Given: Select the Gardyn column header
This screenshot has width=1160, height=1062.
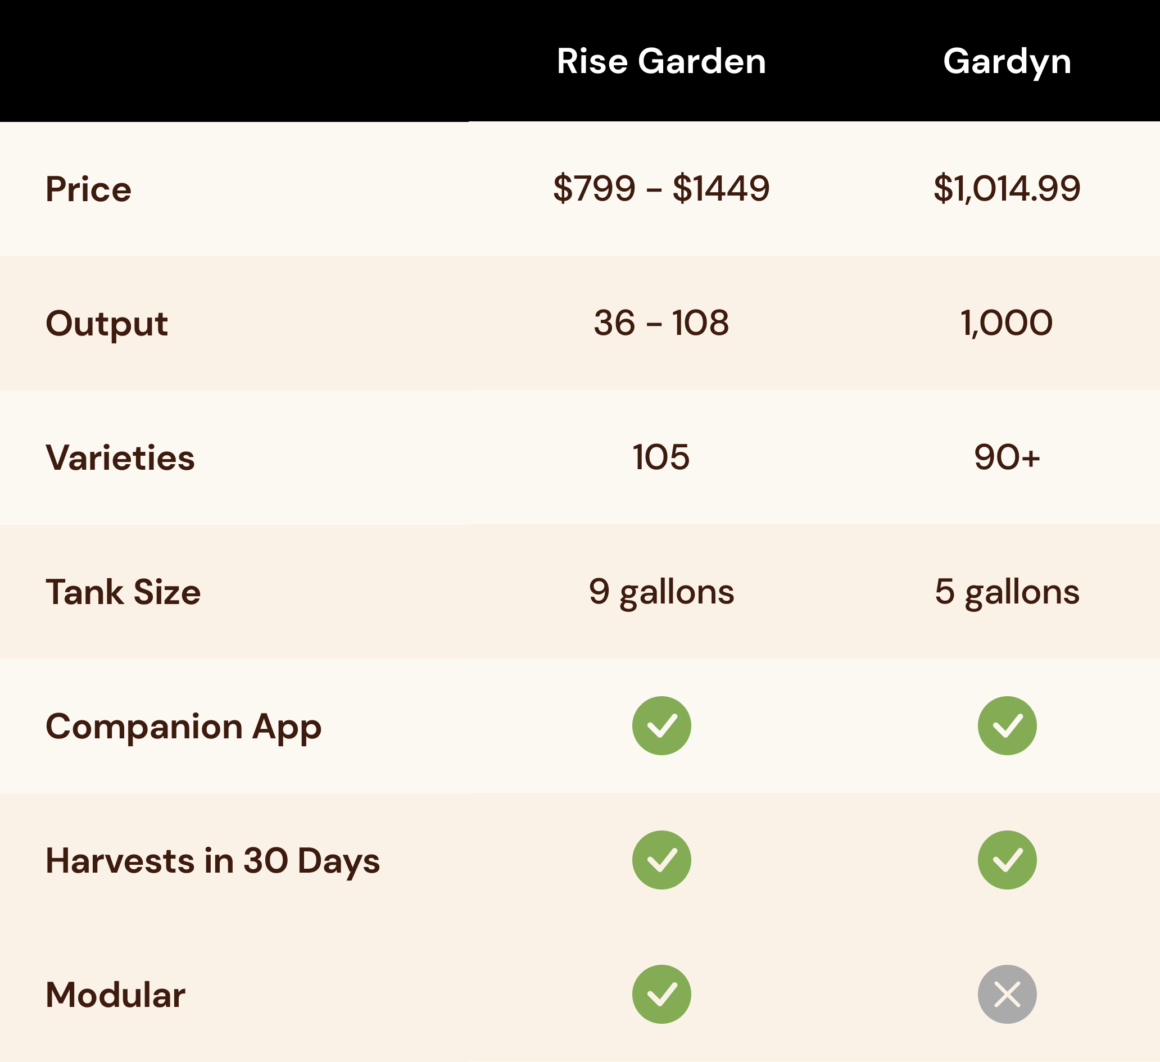Looking at the screenshot, I should pyautogui.click(x=1007, y=61).
